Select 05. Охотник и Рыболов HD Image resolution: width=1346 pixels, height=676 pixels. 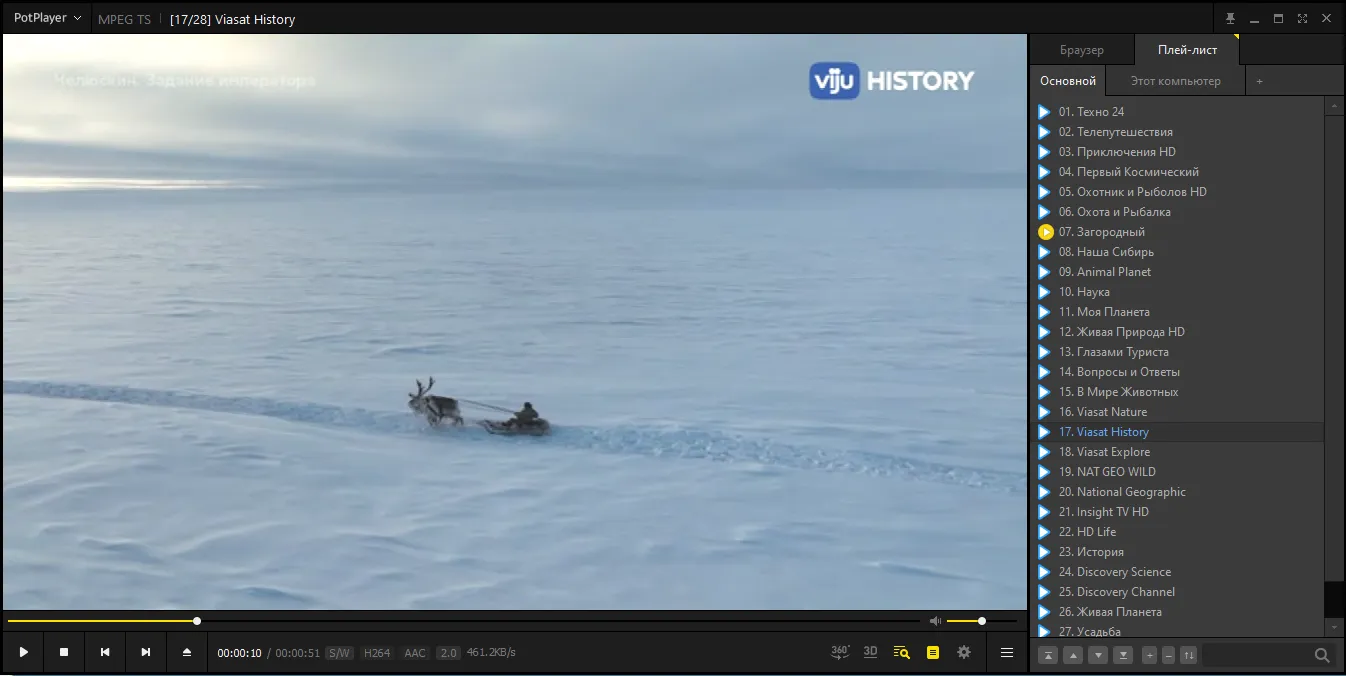click(1177, 192)
